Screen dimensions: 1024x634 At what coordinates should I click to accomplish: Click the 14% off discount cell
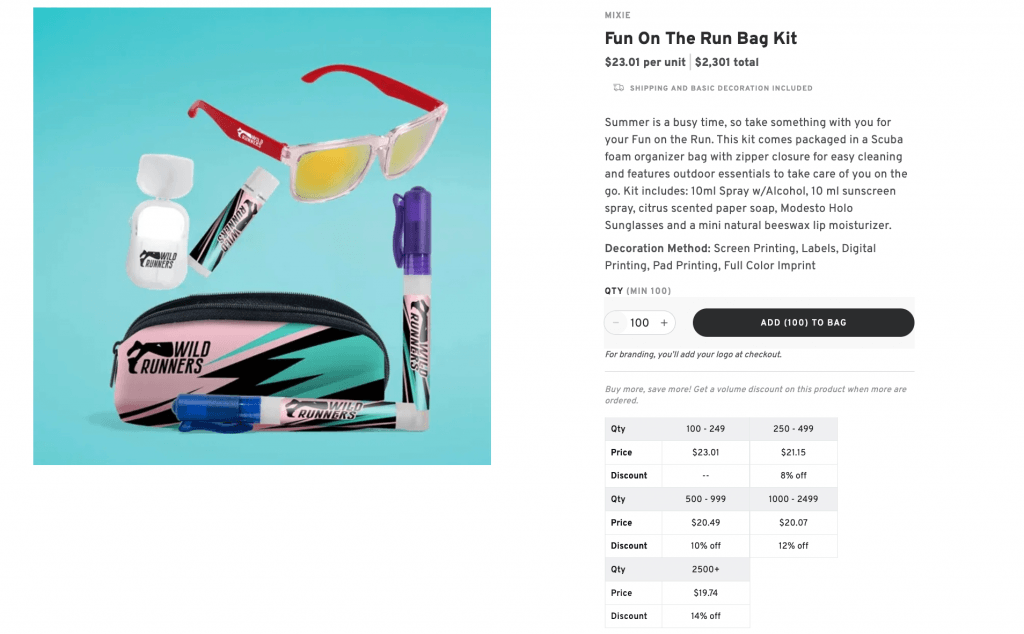coord(705,616)
